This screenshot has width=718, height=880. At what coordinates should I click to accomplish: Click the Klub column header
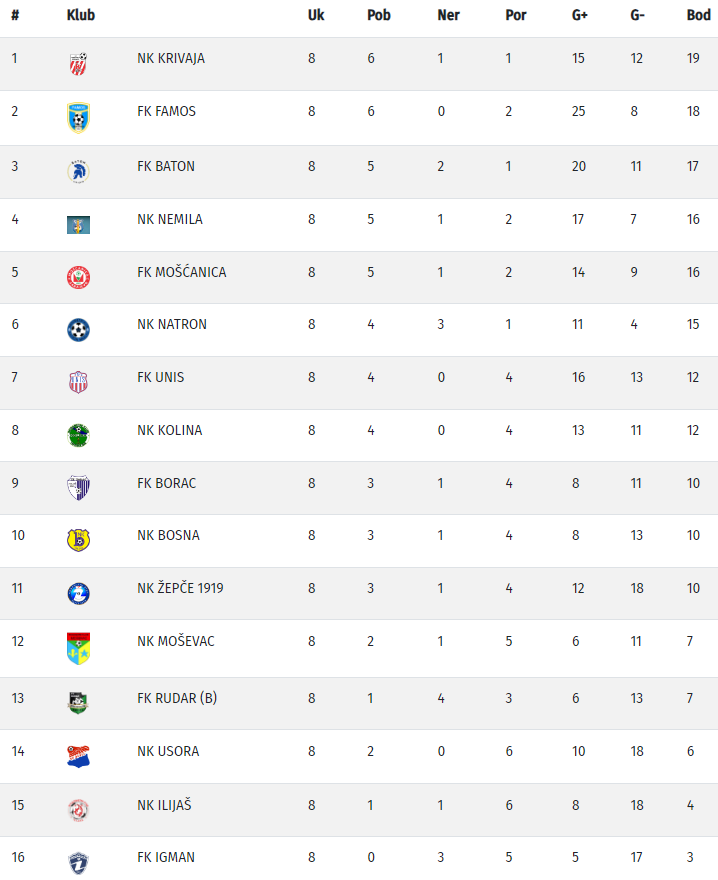tap(80, 16)
